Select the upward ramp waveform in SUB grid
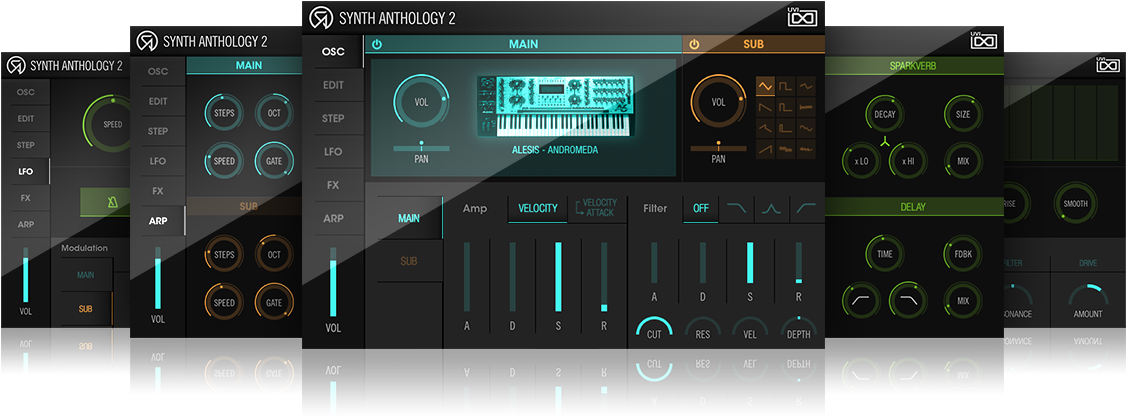This screenshot has height=417, width=1126. click(765, 149)
